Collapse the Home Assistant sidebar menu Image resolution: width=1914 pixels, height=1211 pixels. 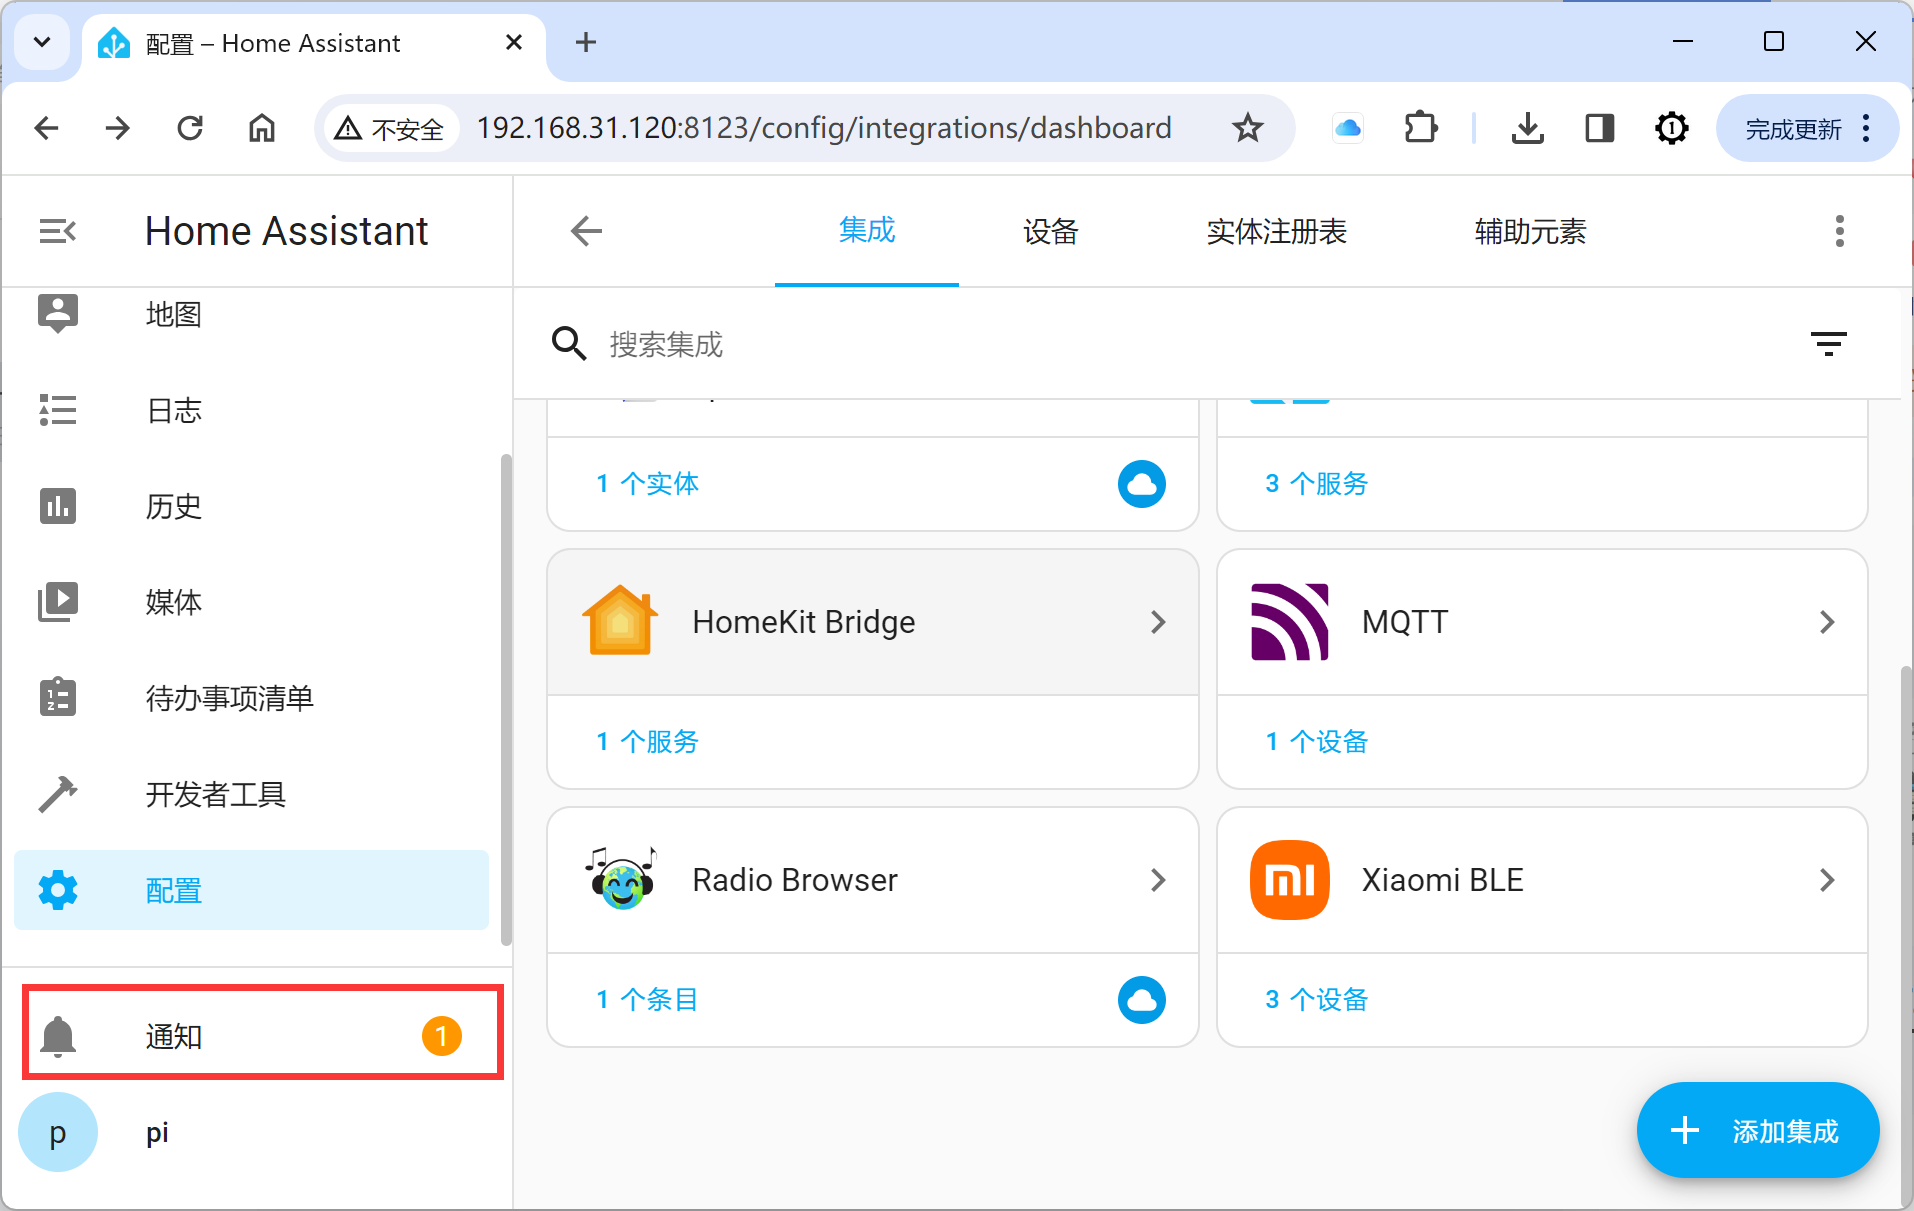pos(58,231)
